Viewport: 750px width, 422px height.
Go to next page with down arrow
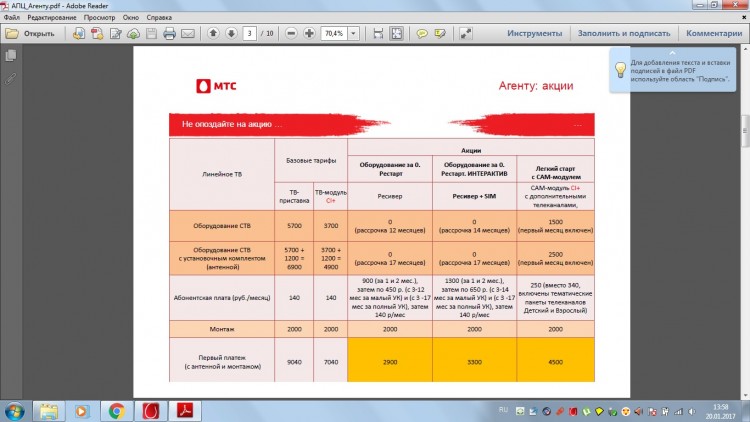[231, 33]
